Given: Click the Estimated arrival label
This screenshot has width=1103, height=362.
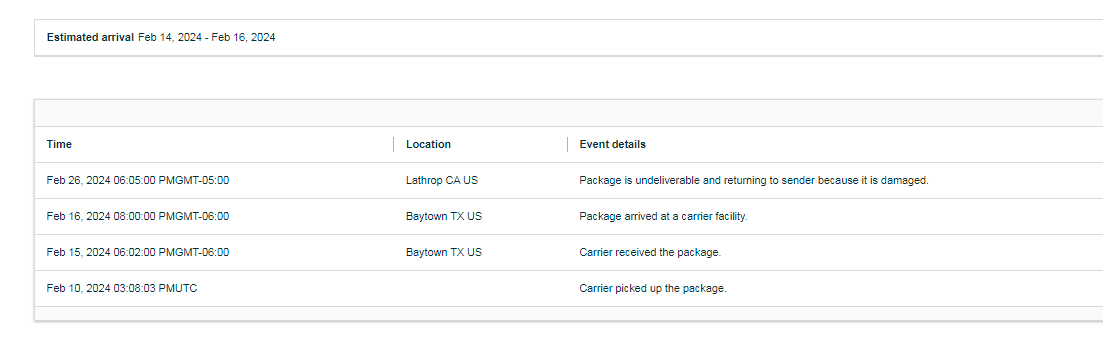Looking at the screenshot, I should coord(90,37).
